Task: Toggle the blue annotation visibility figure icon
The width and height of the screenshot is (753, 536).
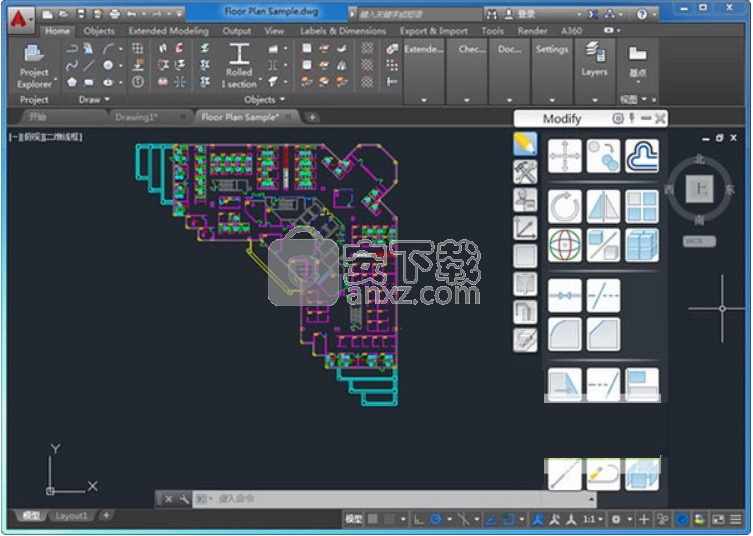Action: (x=537, y=519)
